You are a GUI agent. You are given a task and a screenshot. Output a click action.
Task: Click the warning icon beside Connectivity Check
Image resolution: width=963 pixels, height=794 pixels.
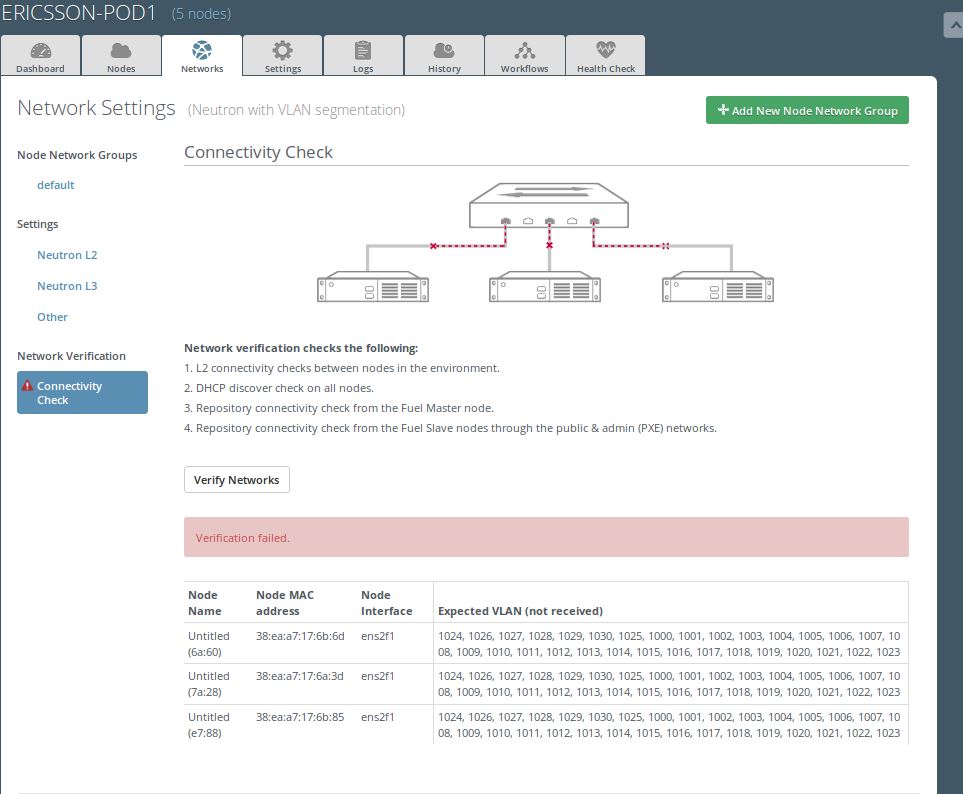tap(27, 386)
